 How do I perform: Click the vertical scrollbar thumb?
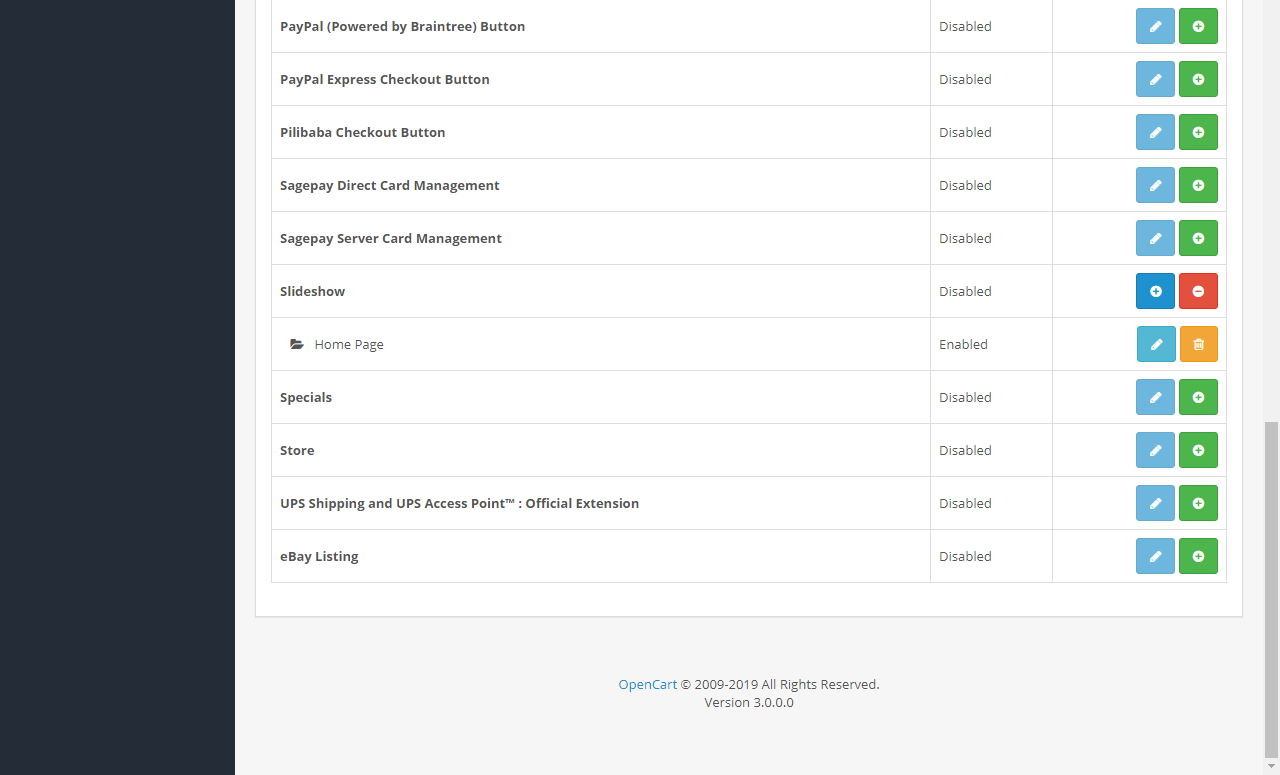[x=1272, y=589]
